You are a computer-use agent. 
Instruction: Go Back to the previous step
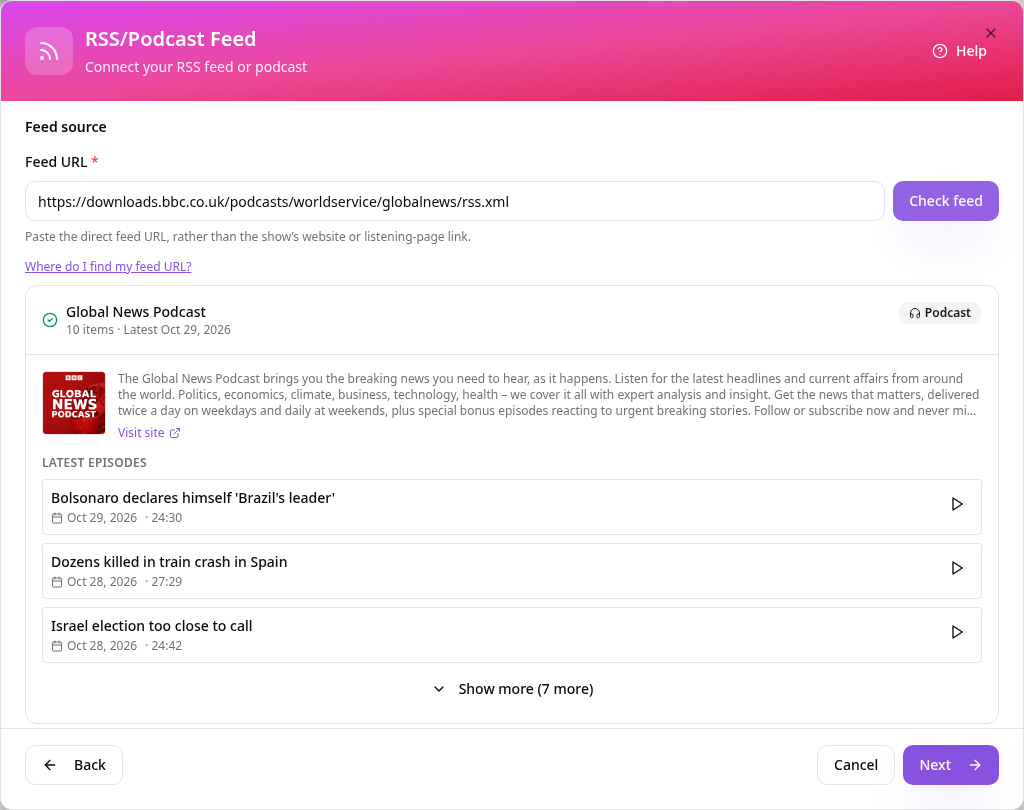point(74,765)
